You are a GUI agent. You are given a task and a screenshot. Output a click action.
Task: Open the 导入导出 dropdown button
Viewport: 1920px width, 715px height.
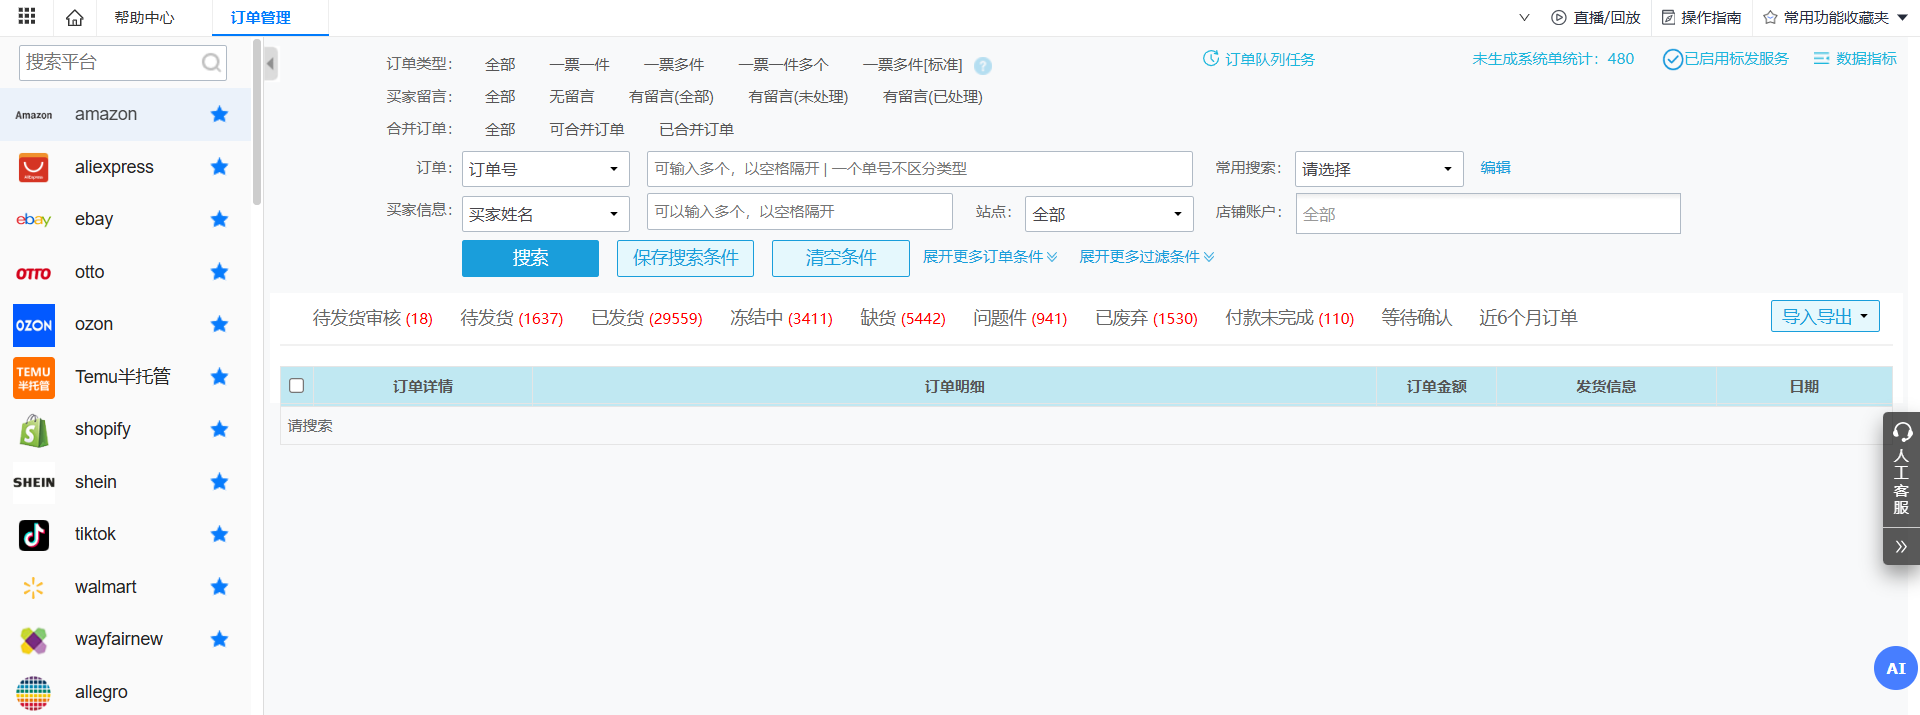pyautogui.click(x=1825, y=316)
